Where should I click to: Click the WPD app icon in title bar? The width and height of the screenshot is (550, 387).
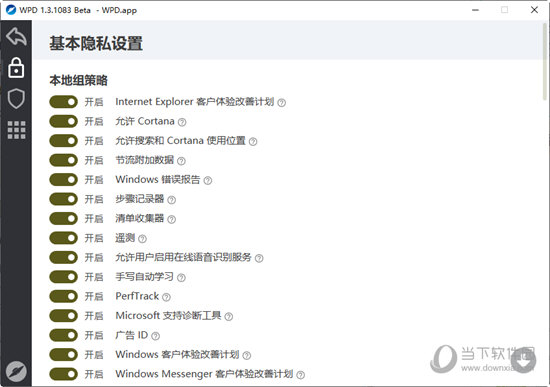11,10
